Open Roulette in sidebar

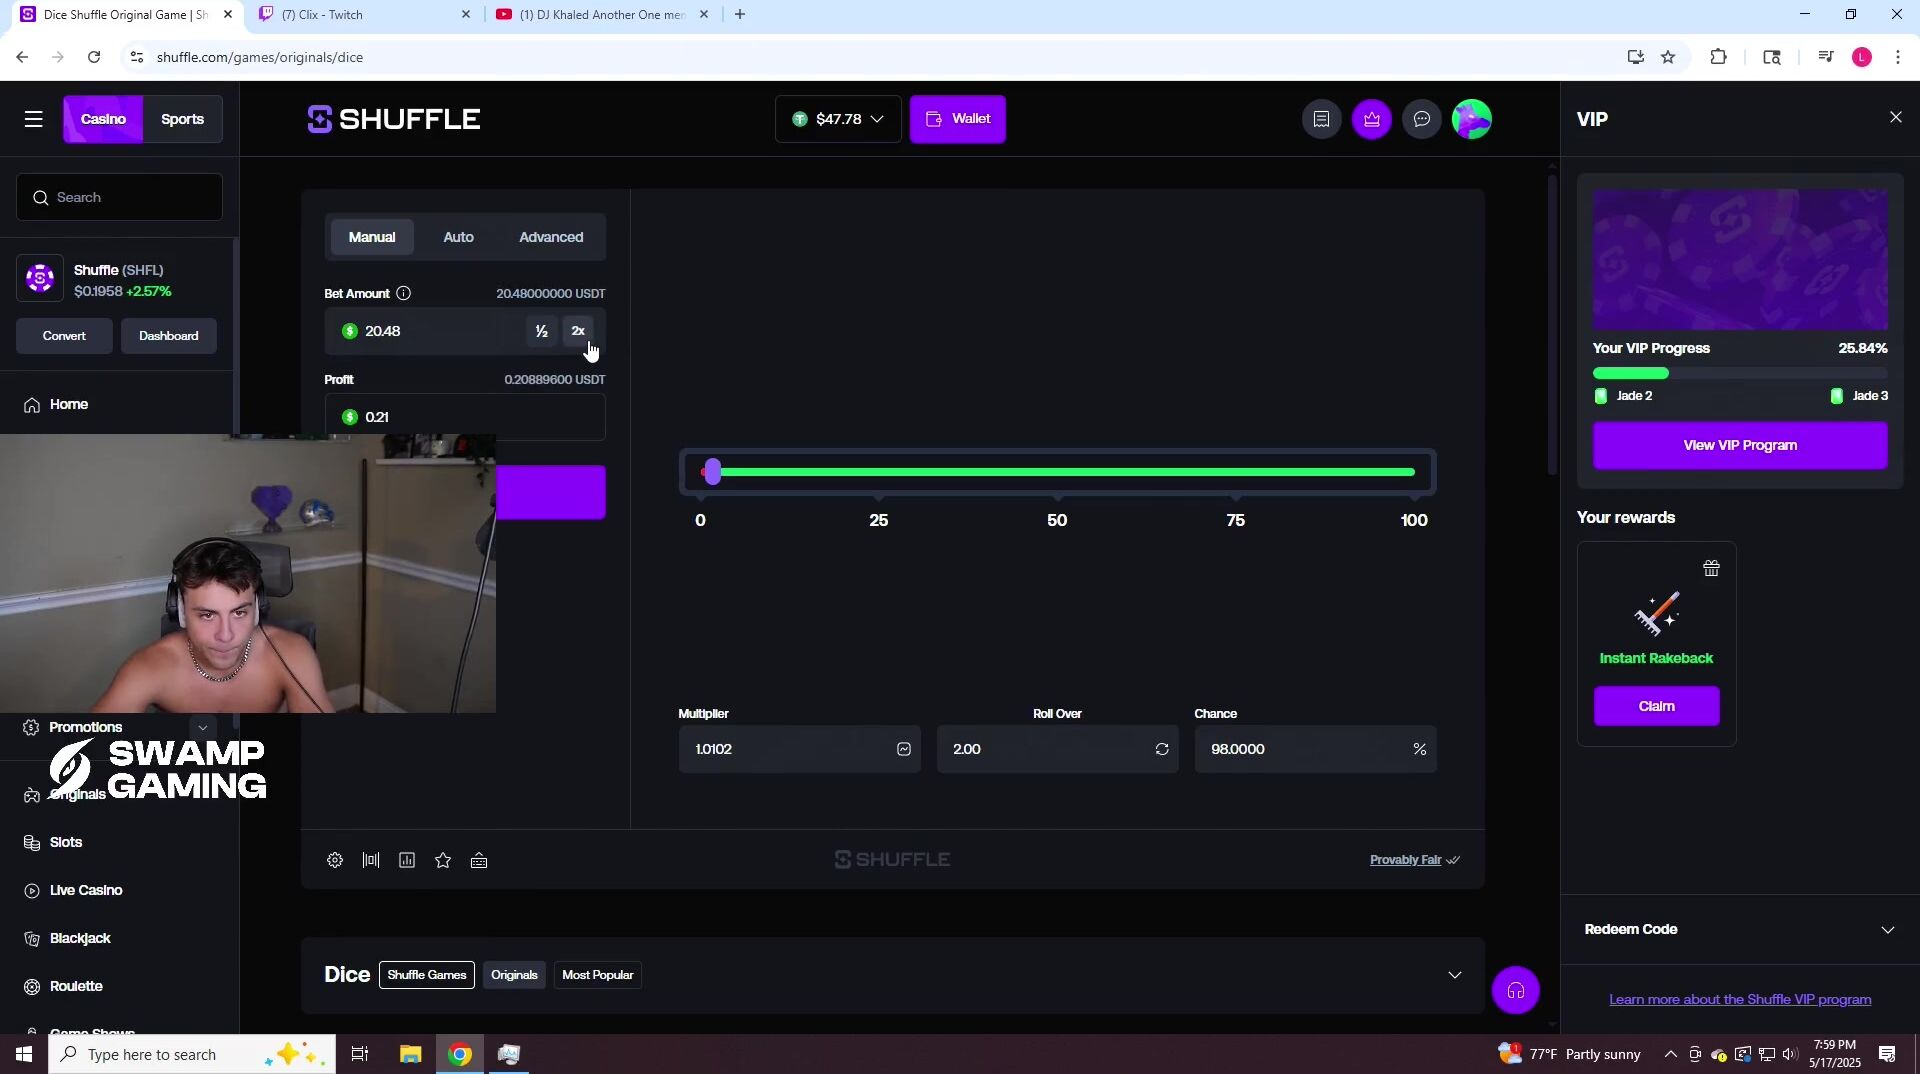[x=76, y=986]
